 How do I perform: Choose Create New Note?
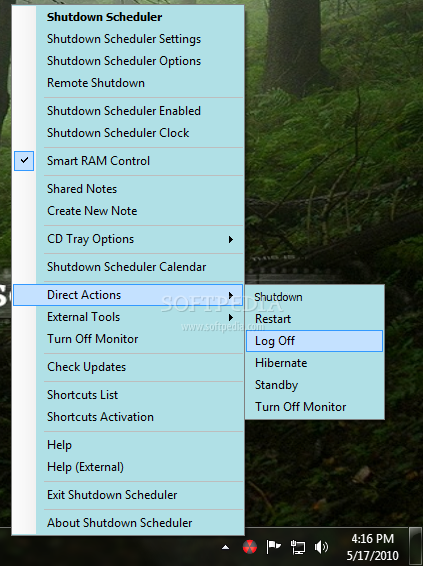pyautogui.click(x=128, y=211)
